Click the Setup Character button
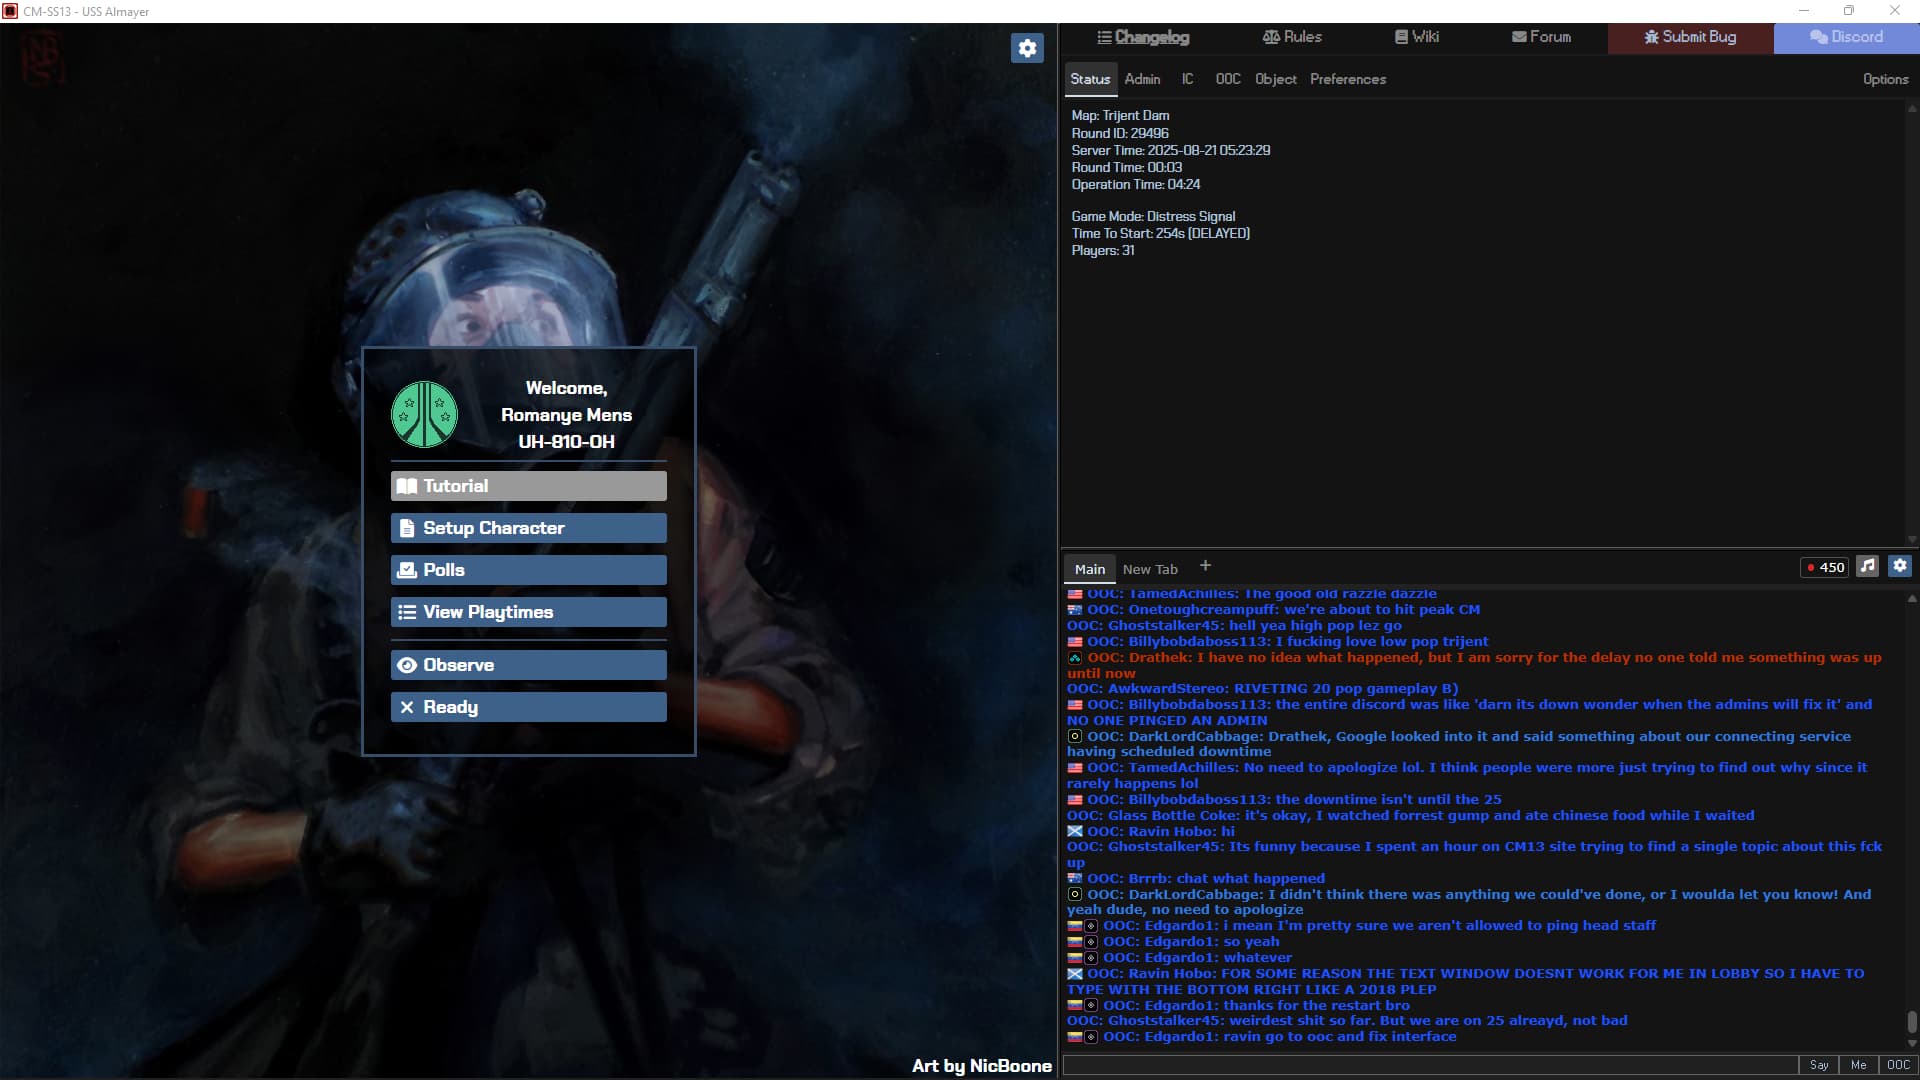This screenshot has height=1080, width=1920. pos(528,528)
